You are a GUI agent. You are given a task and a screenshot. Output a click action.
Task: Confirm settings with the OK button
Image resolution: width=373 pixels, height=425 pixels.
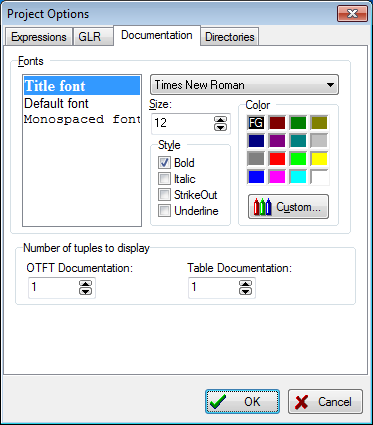pyautogui.click(x=242, y=402)
